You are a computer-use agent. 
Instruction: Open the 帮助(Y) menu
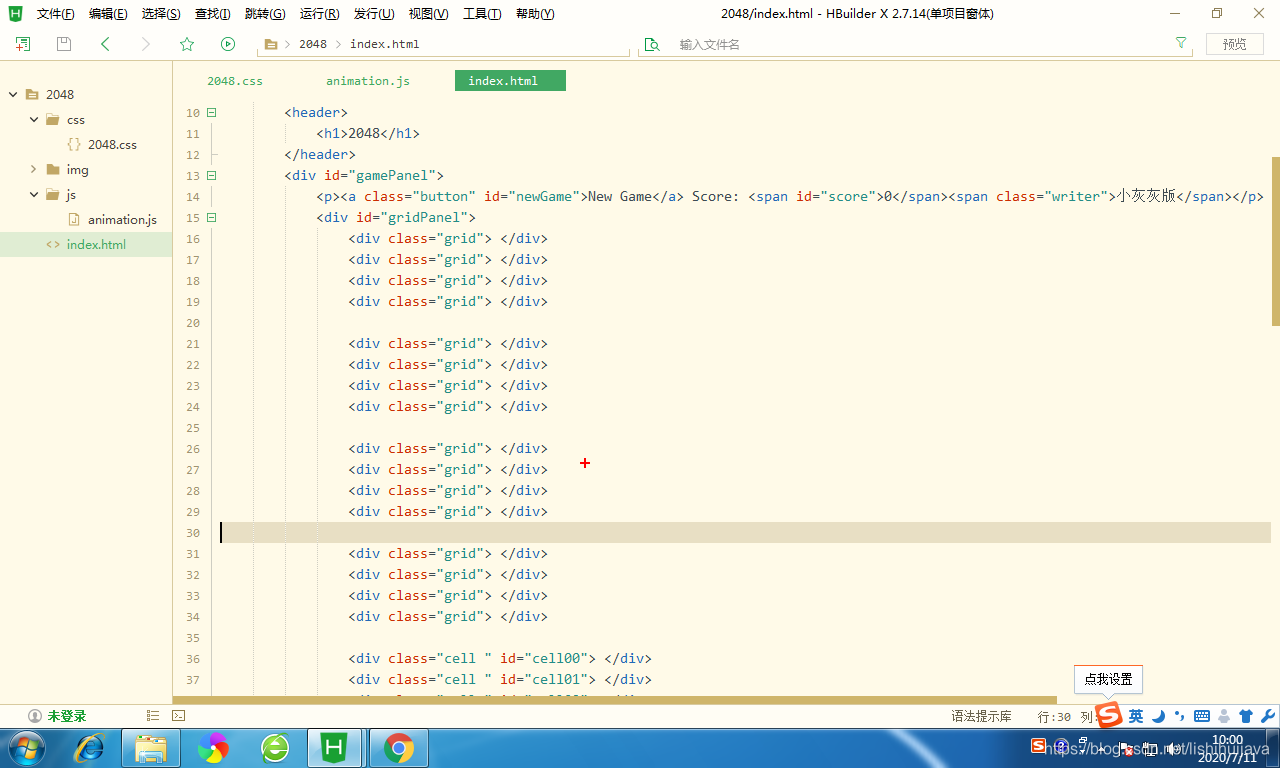pos(535,14)
